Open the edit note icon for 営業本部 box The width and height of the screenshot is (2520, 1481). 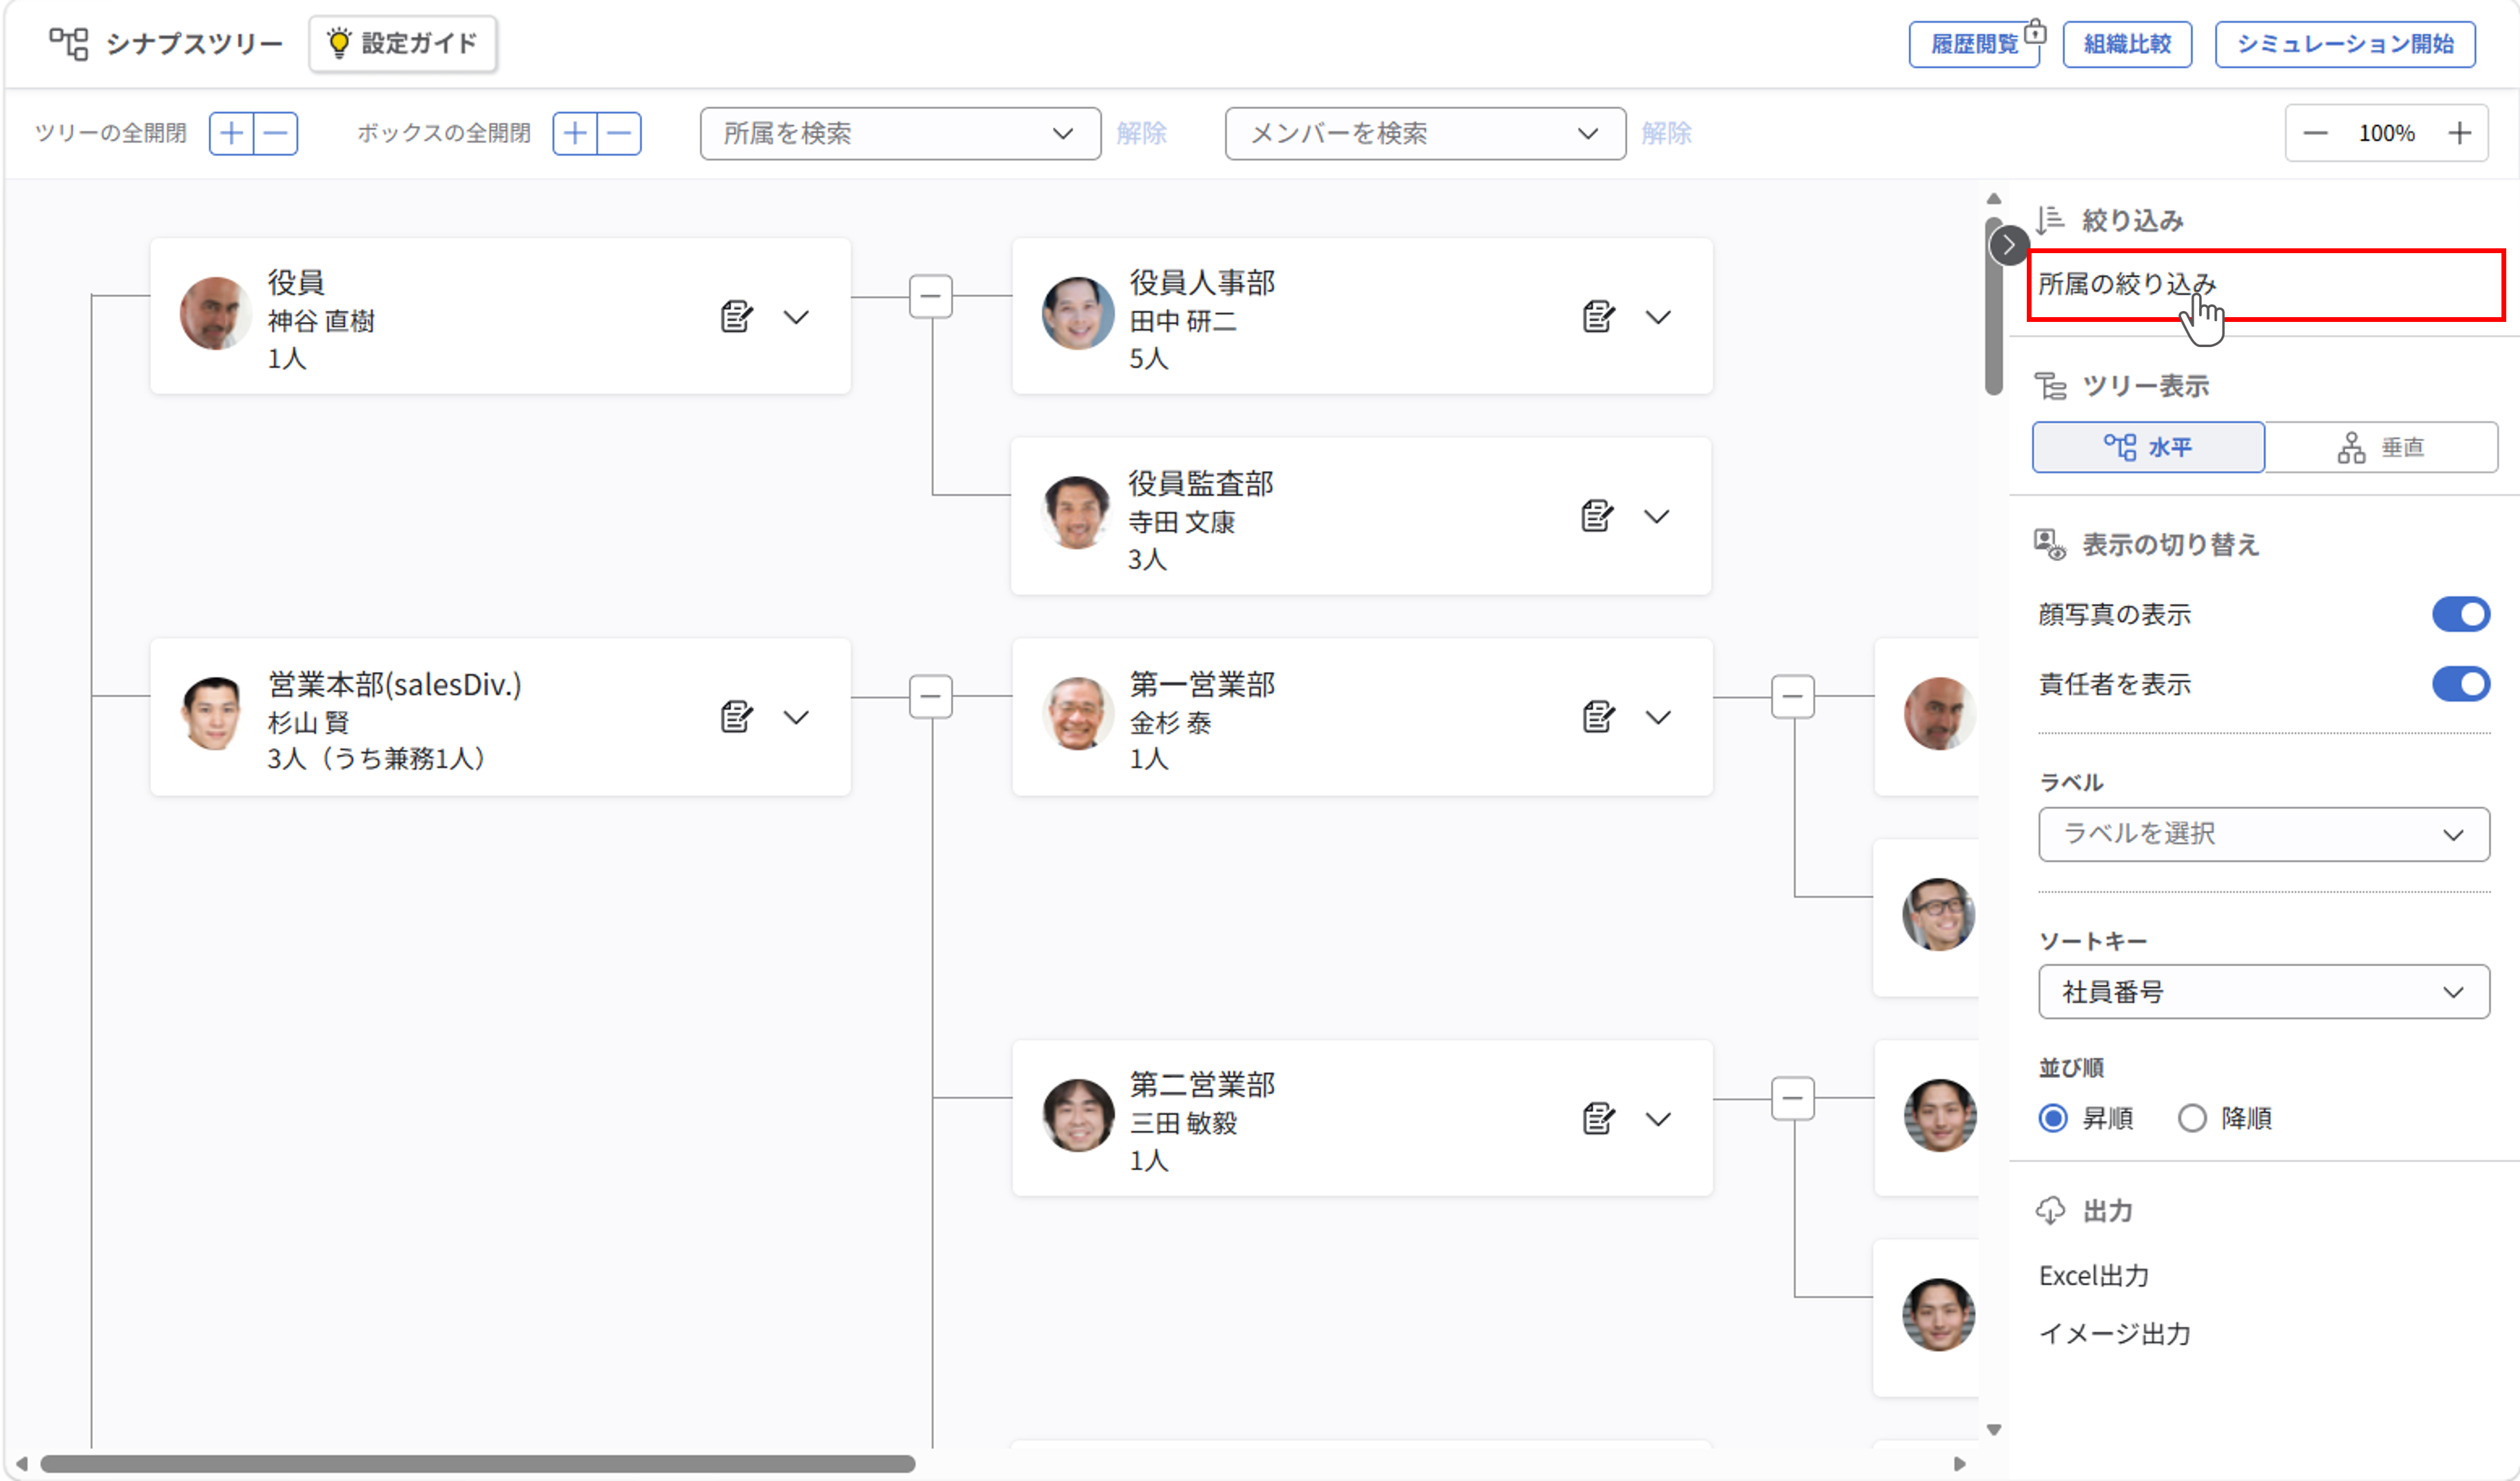(736, 716)
